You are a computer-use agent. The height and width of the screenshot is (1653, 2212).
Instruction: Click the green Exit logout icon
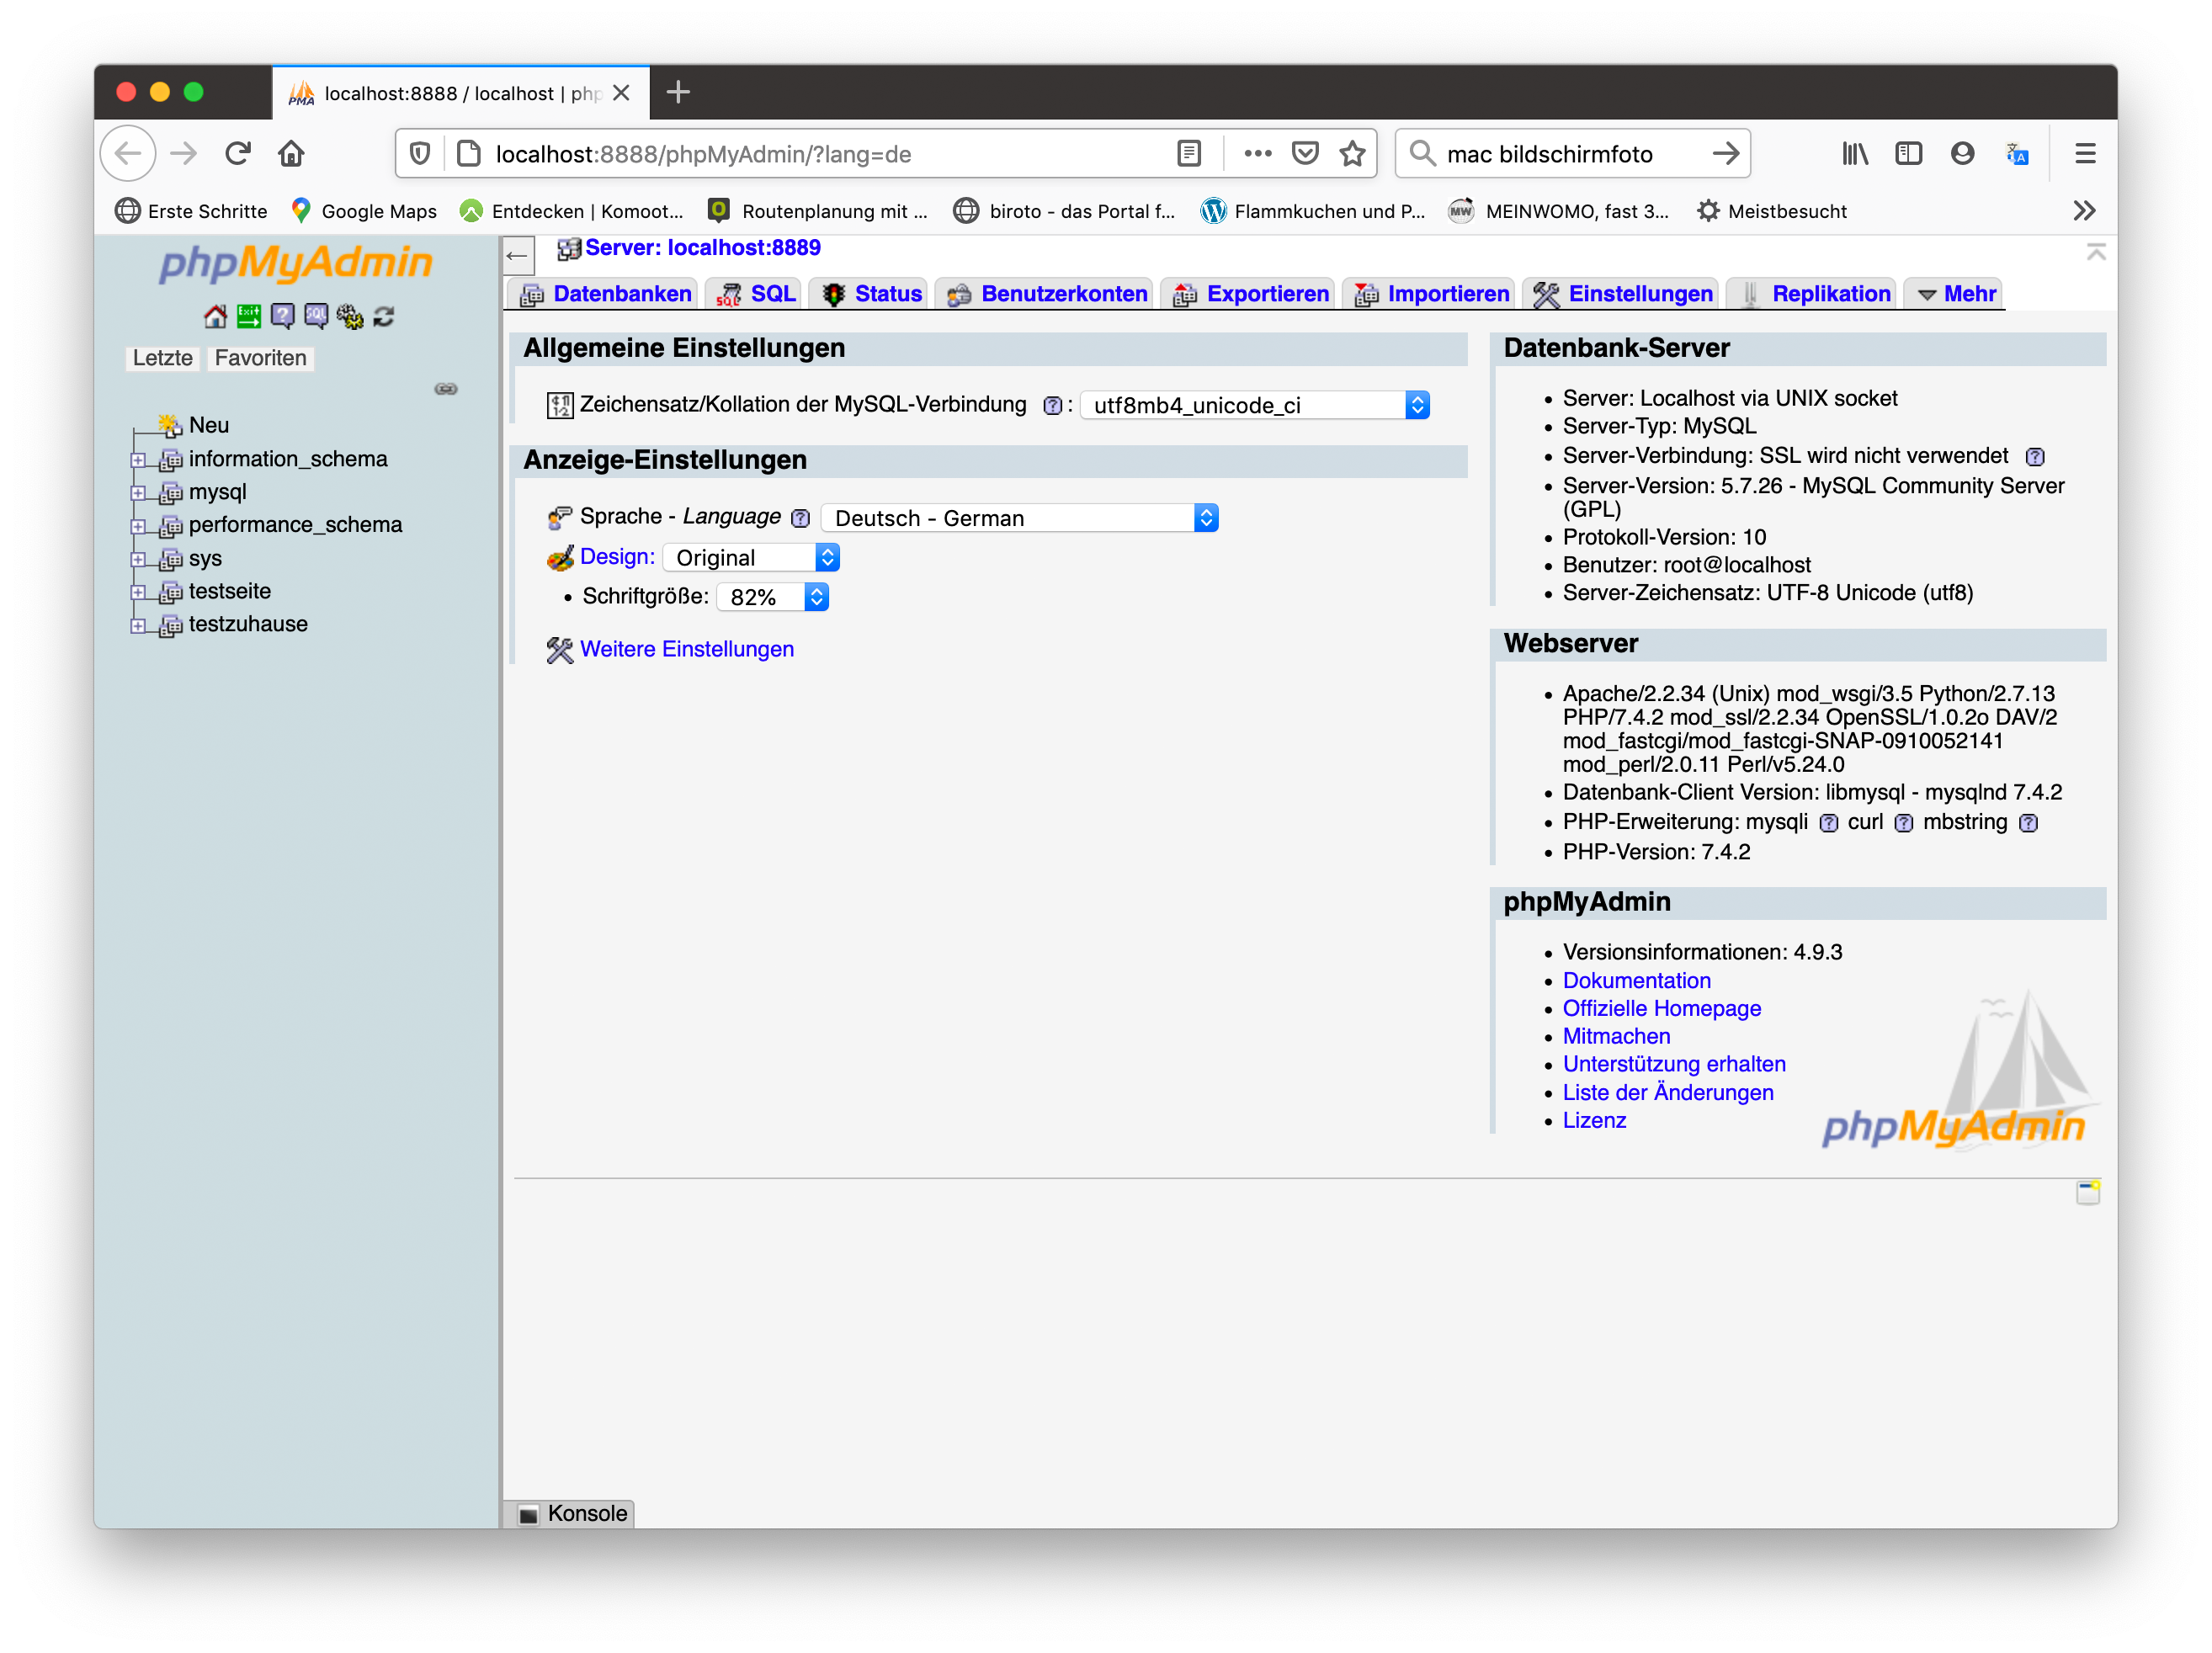[x=249, y=317]
